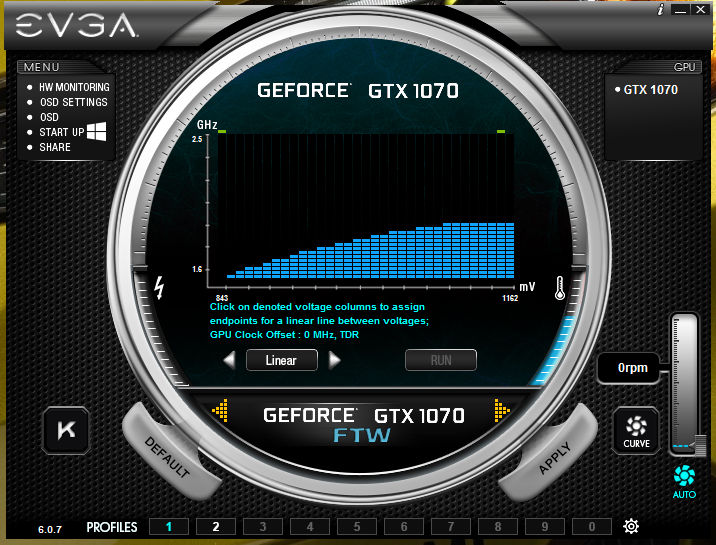The image size is (716, 545).
Task: Select profile 5
Action: tap(357, 526)
